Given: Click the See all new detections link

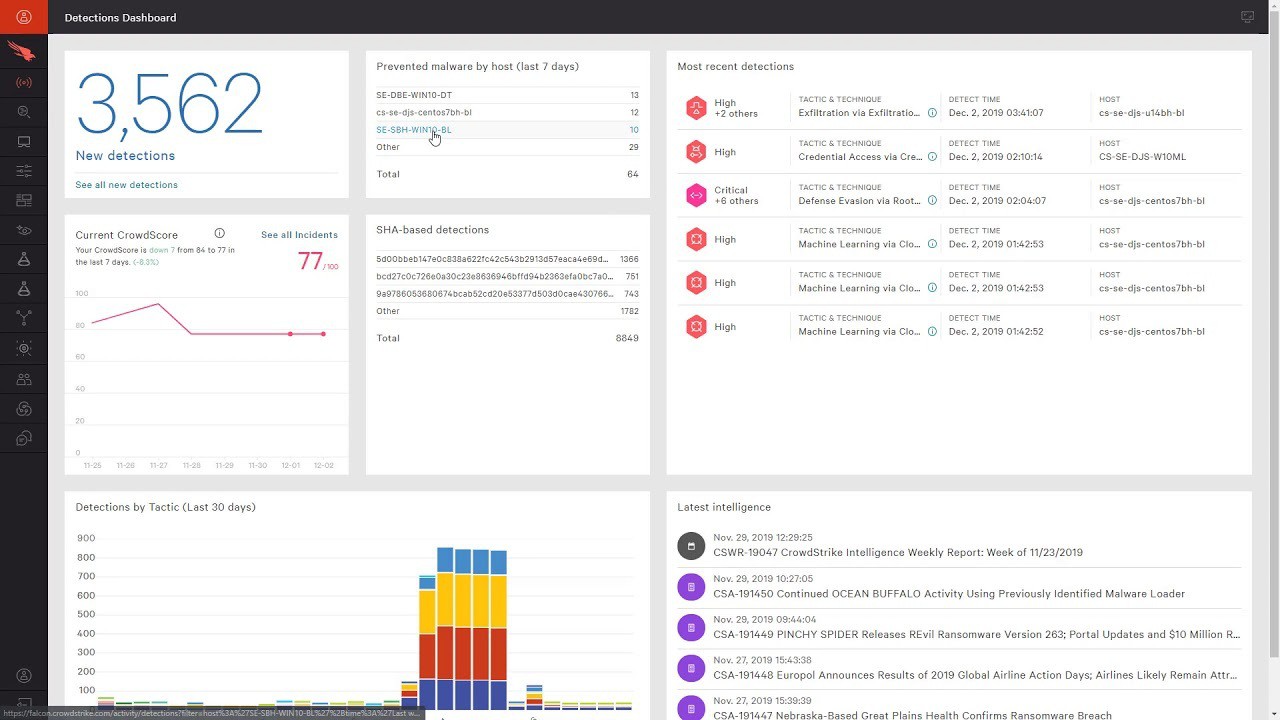Looking at the screenshot, I should (x=127, y=185).
